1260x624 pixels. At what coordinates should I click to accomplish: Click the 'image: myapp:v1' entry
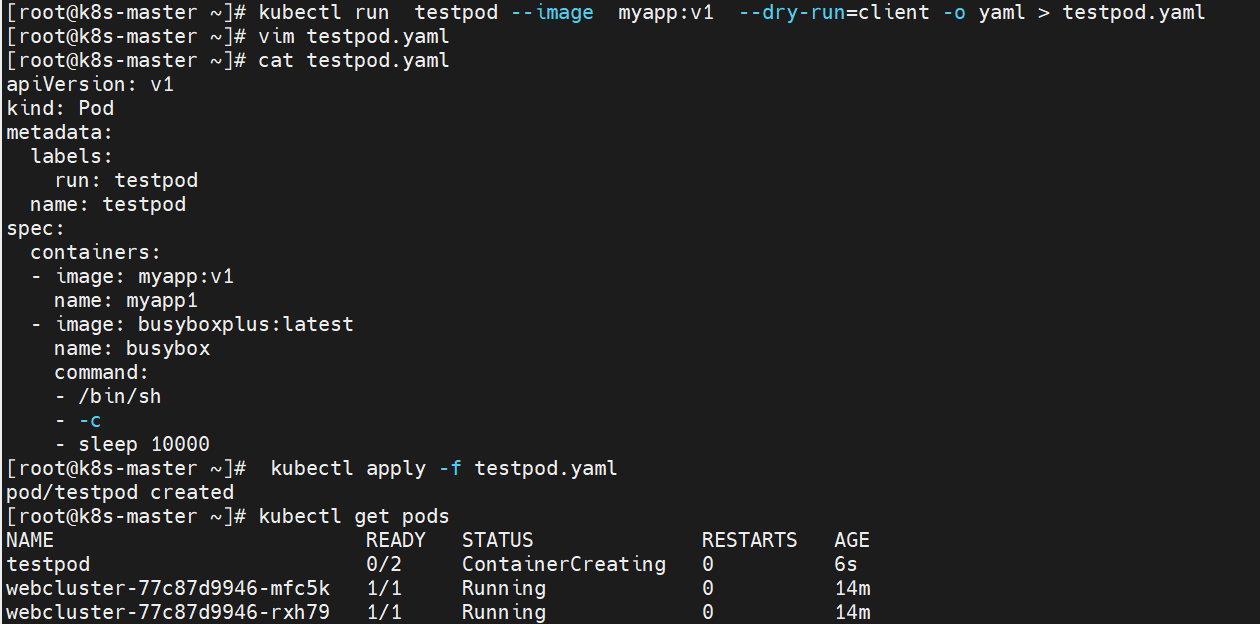click(144, 277)
